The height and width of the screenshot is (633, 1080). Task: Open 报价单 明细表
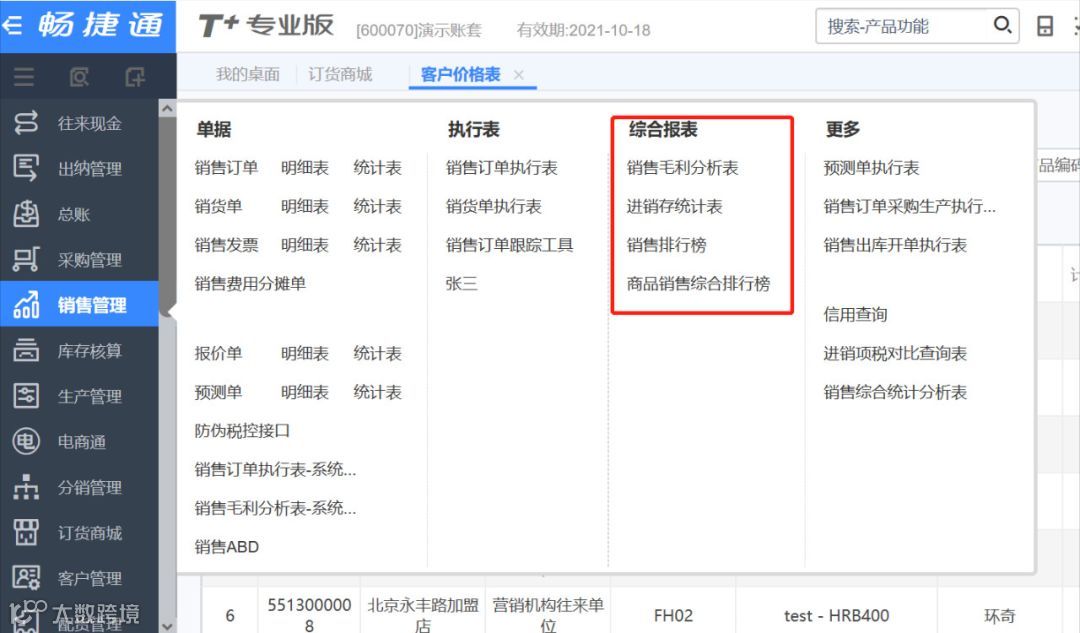pyautogui.click(x=304, y=354)
